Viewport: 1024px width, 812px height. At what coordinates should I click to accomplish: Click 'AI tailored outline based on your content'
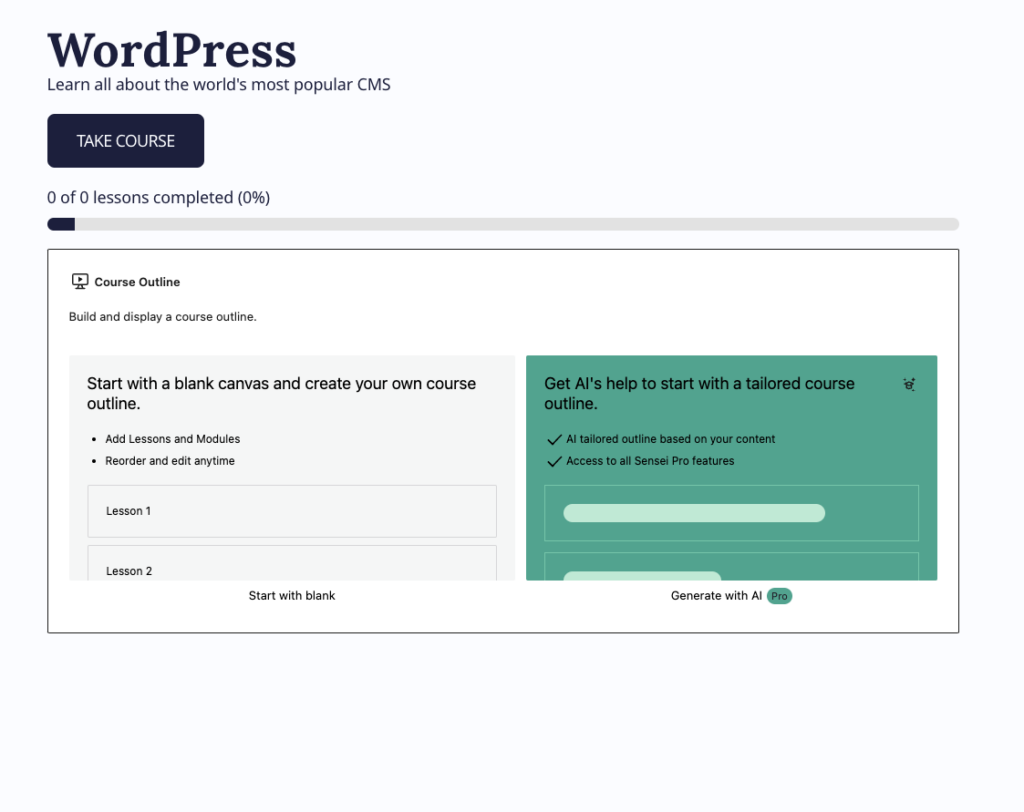(671, 439)
